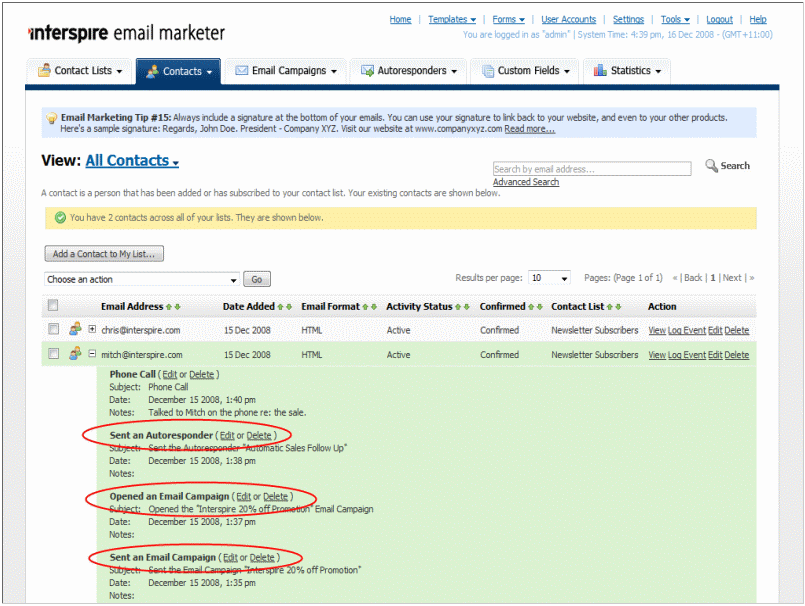The height and width of the screenshot is (606, 805).
Task: Select the Contacts tab
Action: (179, 71)
